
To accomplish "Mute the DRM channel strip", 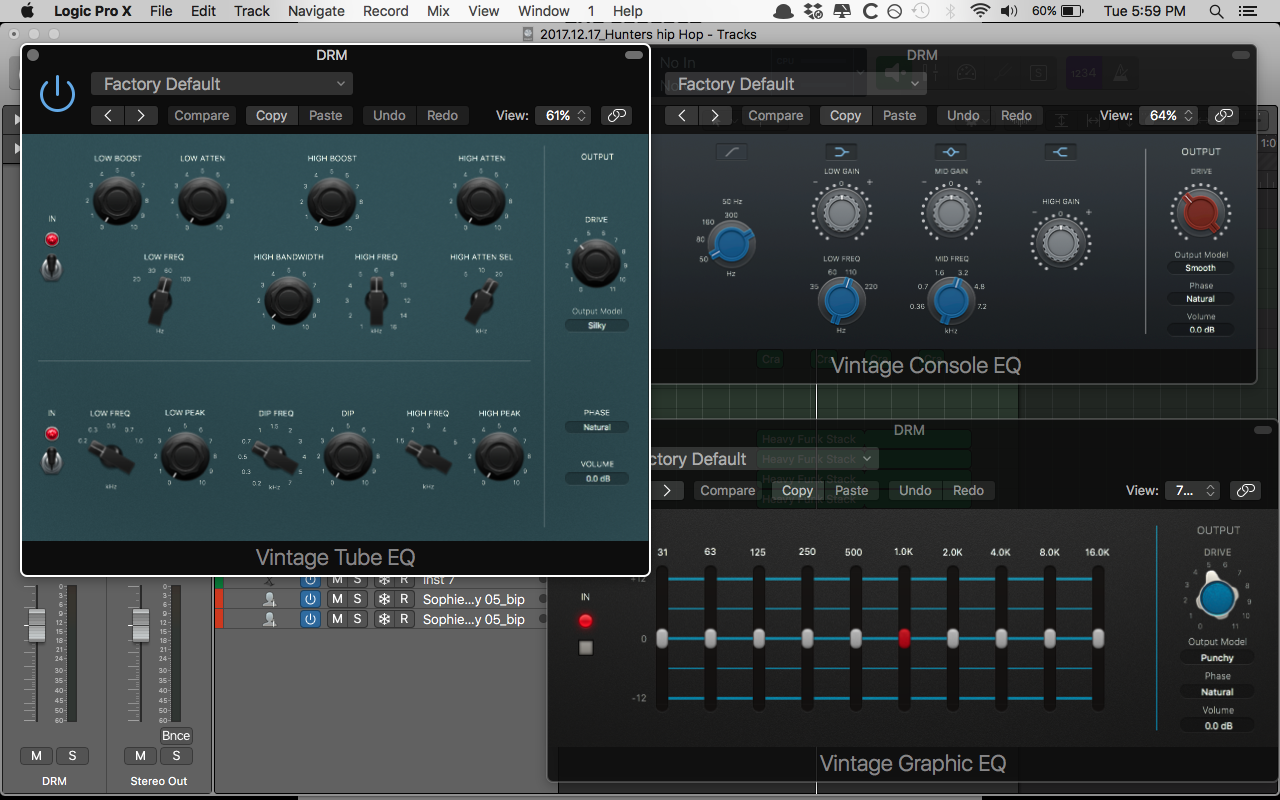I will 36,756.
